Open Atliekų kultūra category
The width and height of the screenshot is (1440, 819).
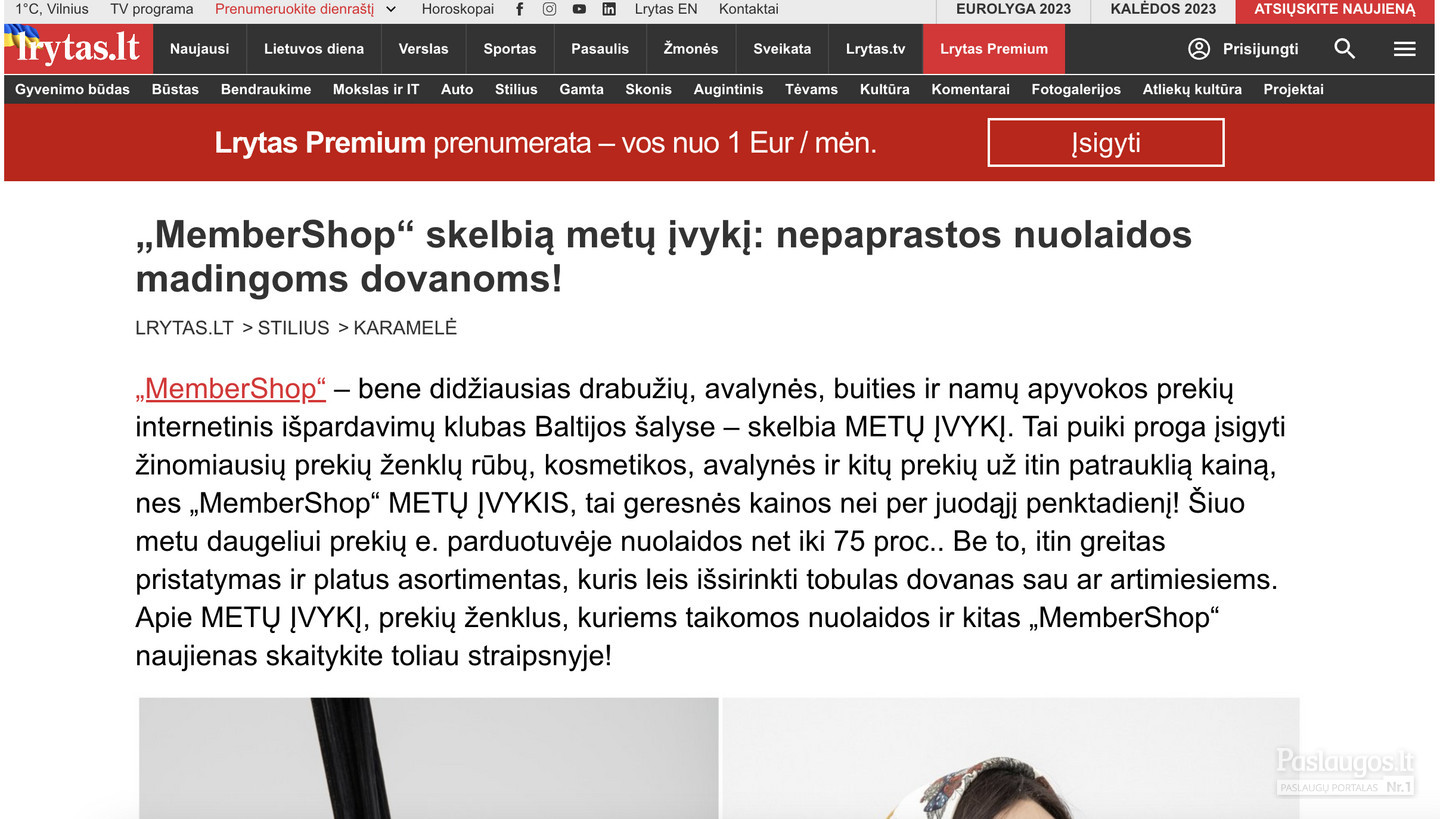[x=1192, y=89]
